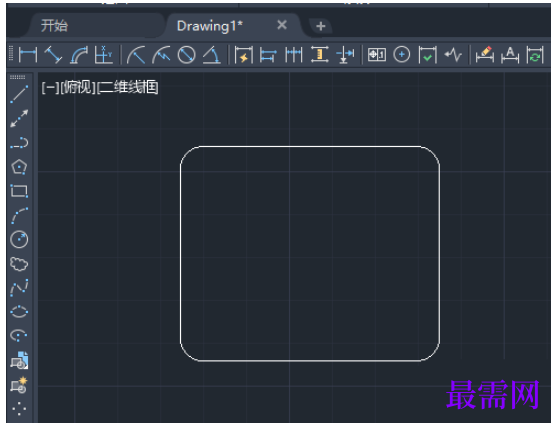Screen dimensions: 558x426
Task: Select the Jogged radius dimension tool
Action: click(x=161, y=55)
